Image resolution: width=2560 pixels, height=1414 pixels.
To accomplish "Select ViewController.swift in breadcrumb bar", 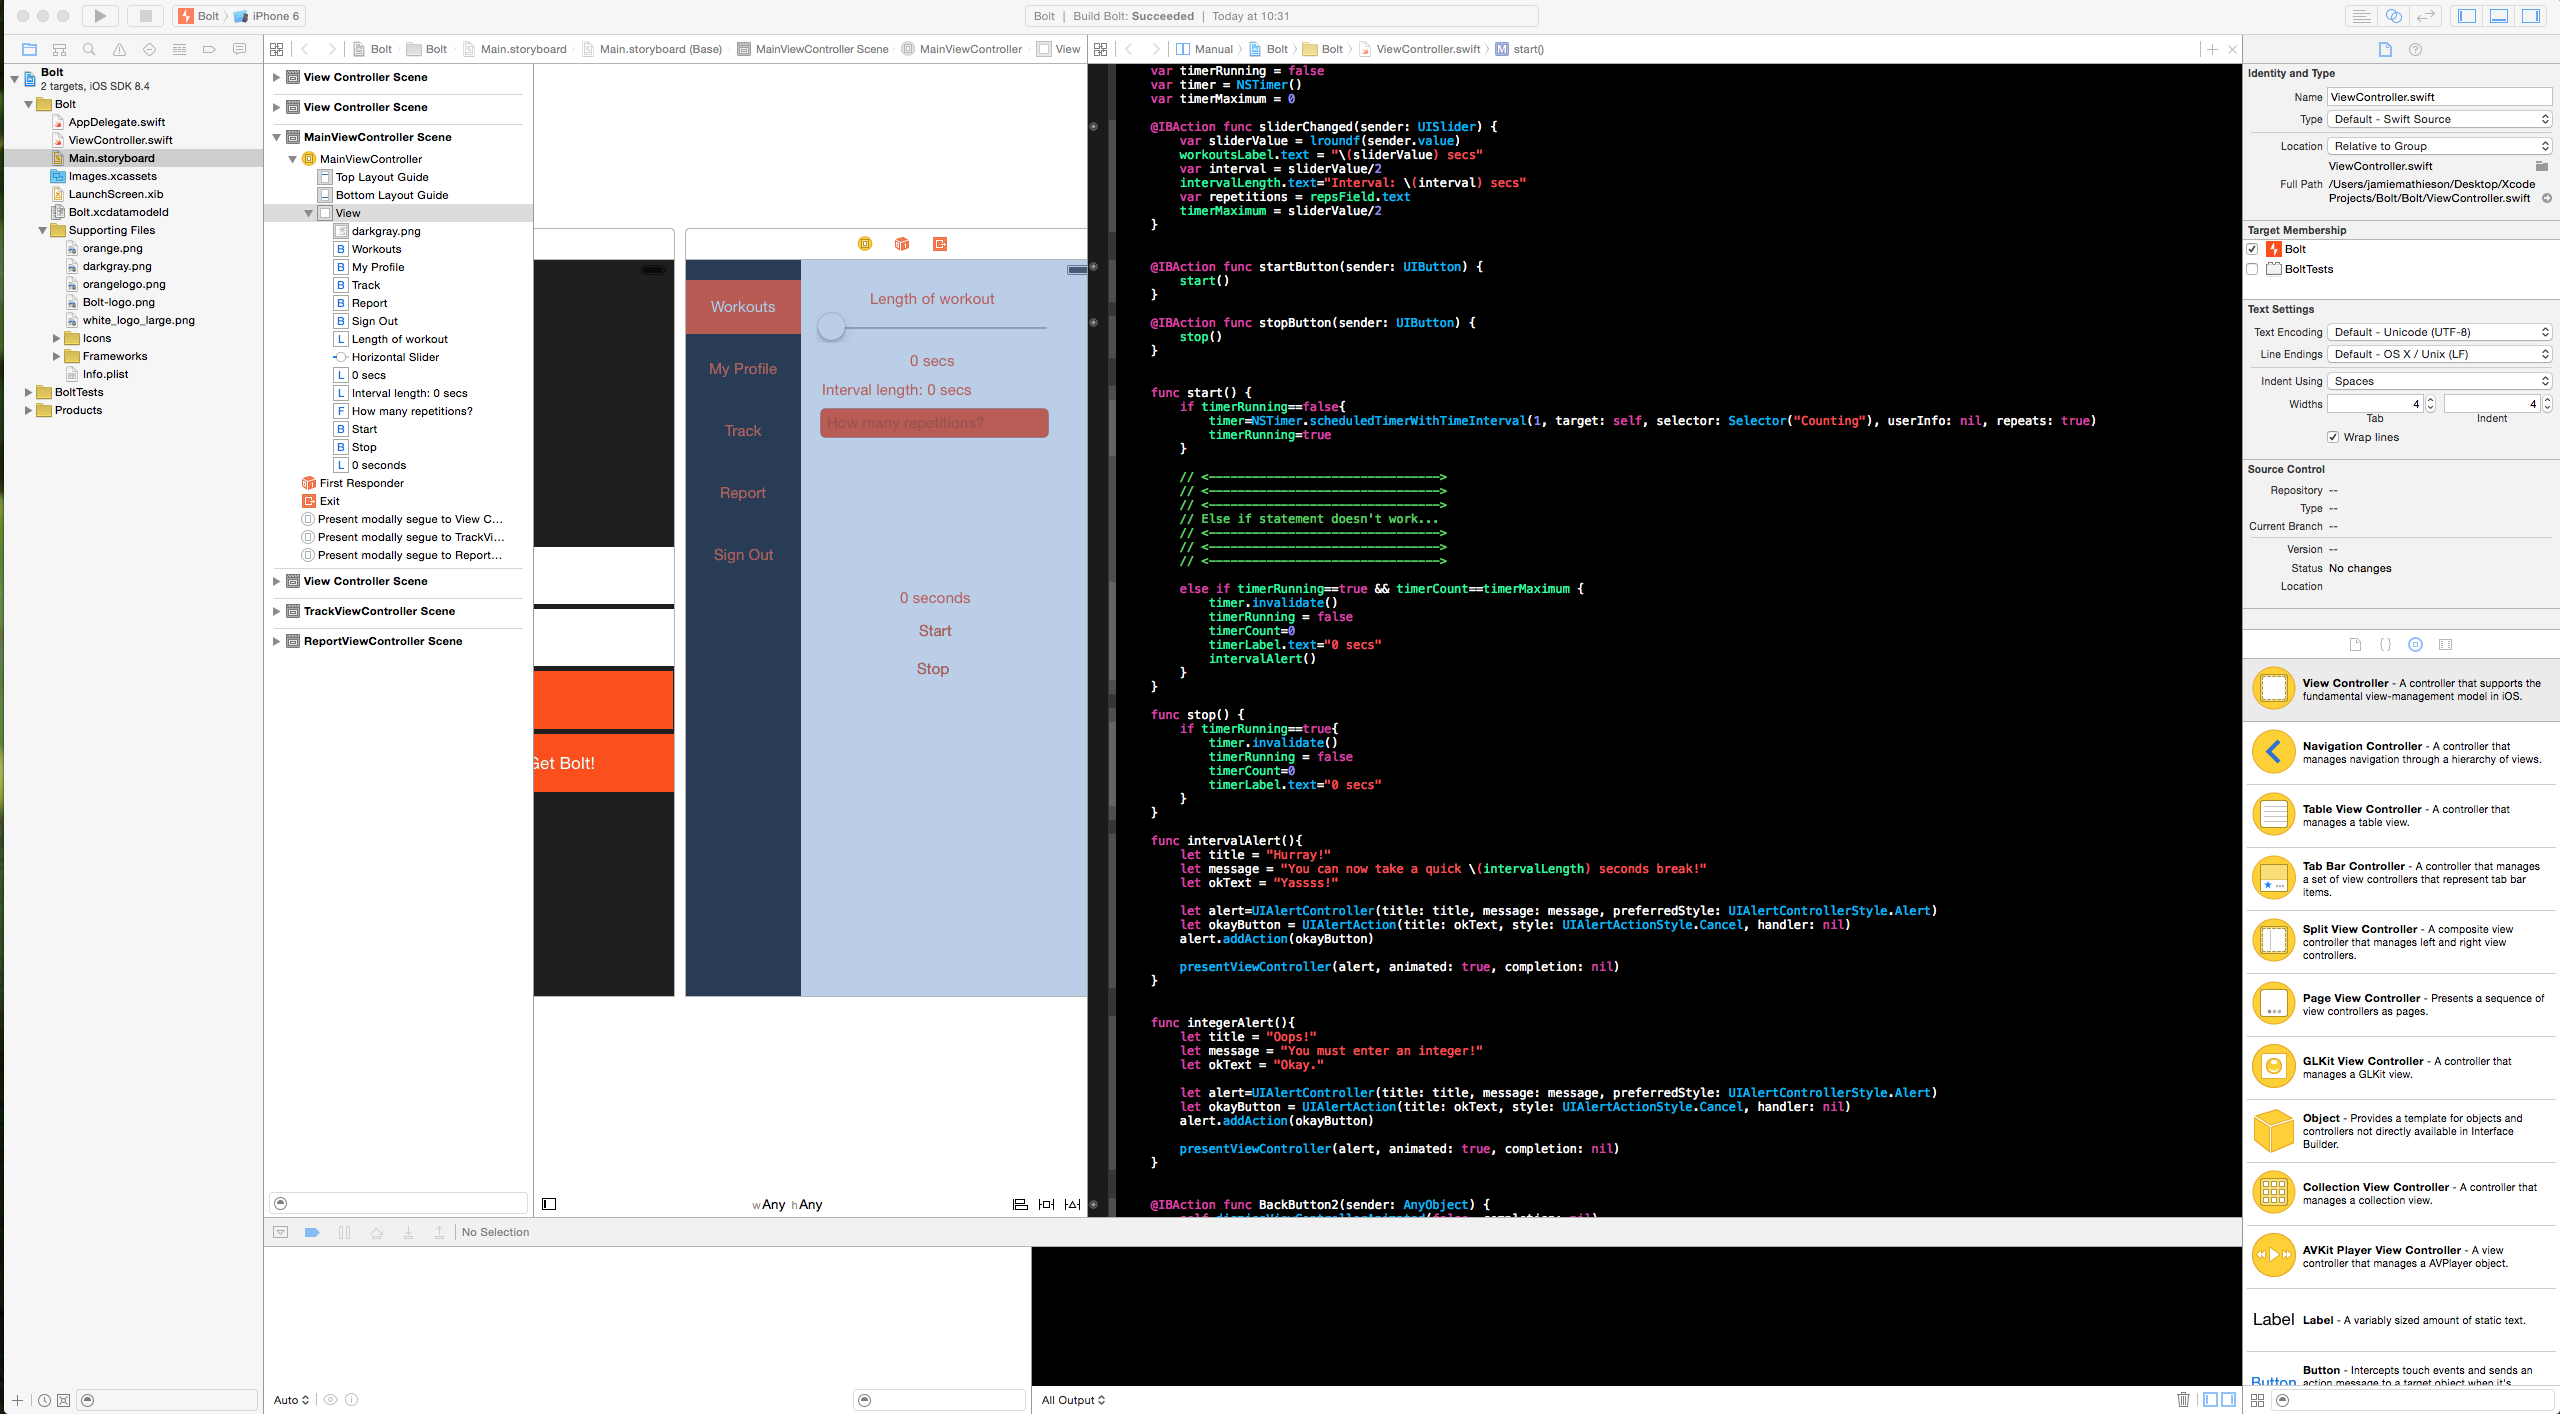I will coord(1427,49).
